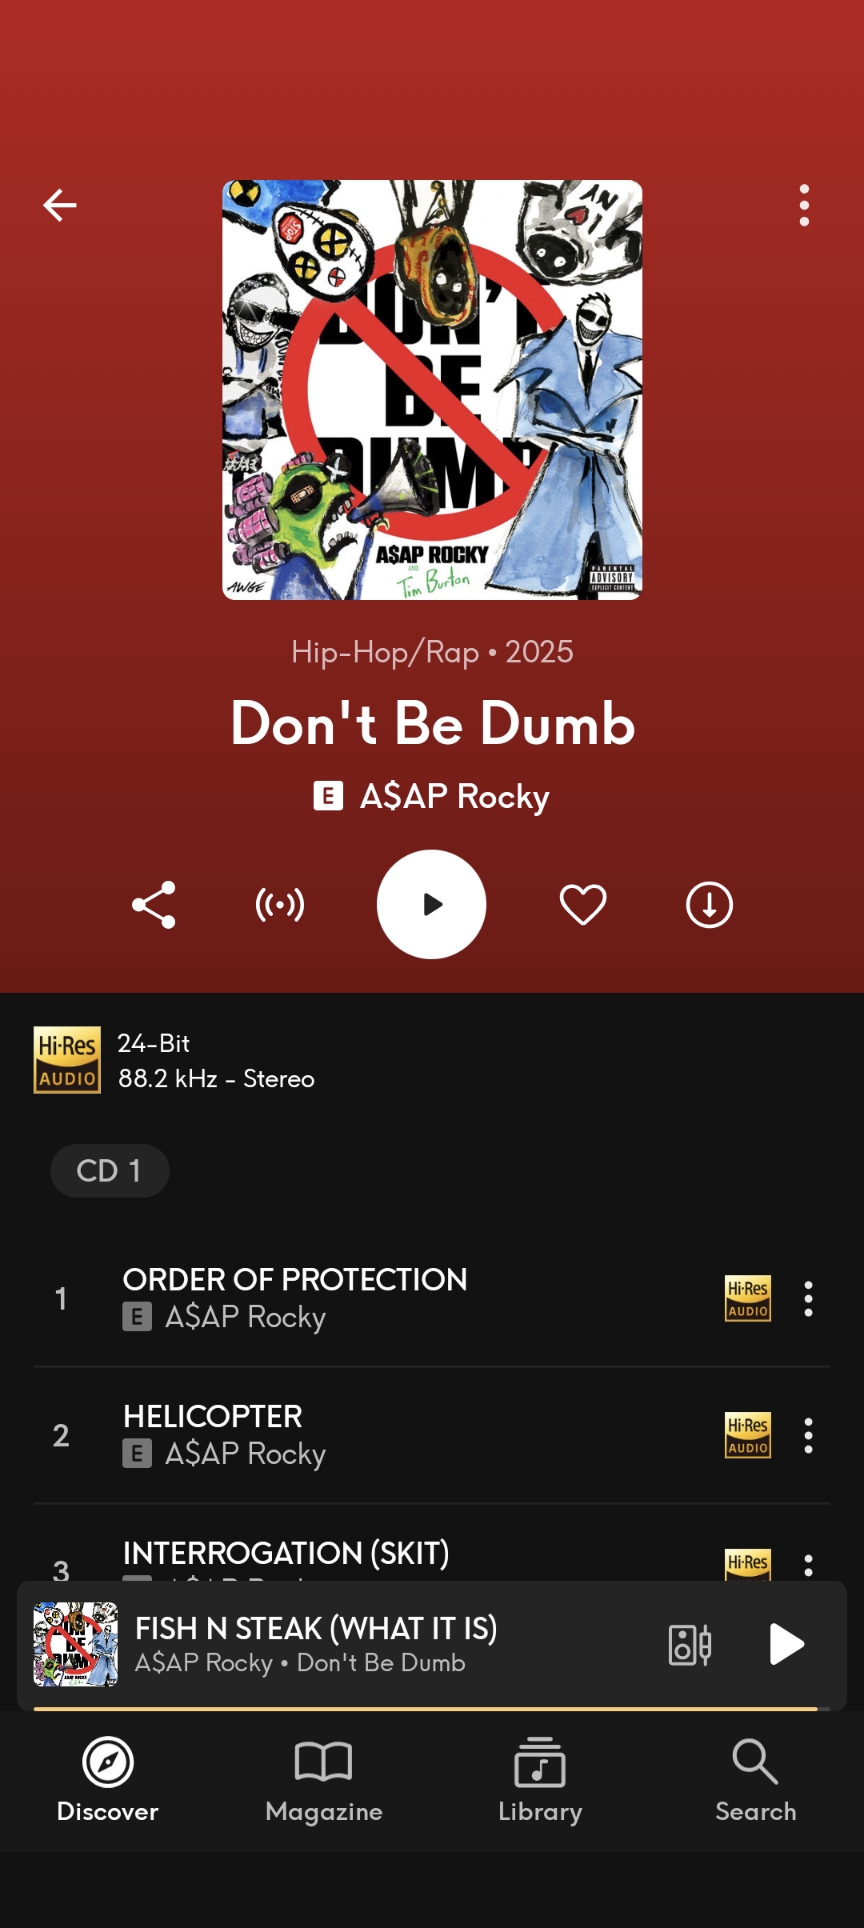Switch to the Magazine tab
Screen dimensions: 864x1928
coord(324,1780)
